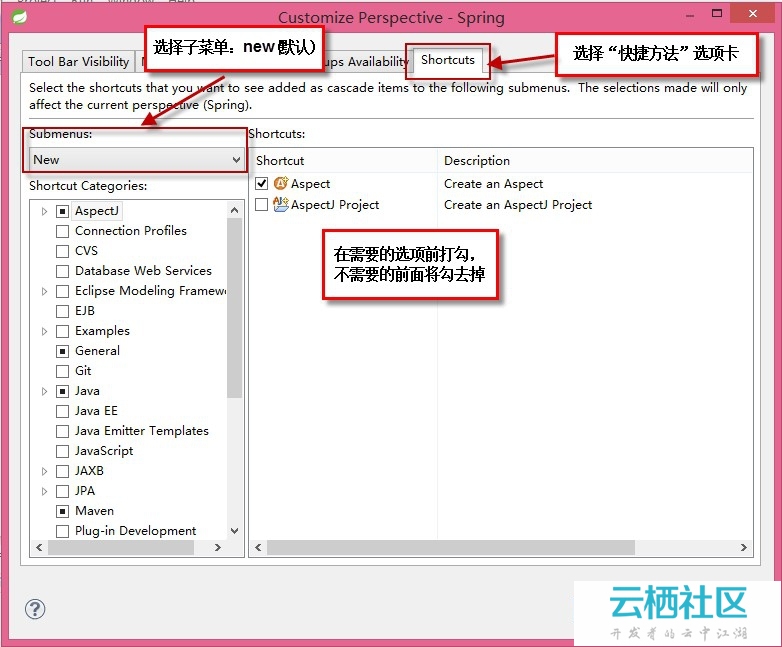Image resolution: width=782 pixels, height=647 pixels.
Task: Open the Availability tab
Action: 367,62
